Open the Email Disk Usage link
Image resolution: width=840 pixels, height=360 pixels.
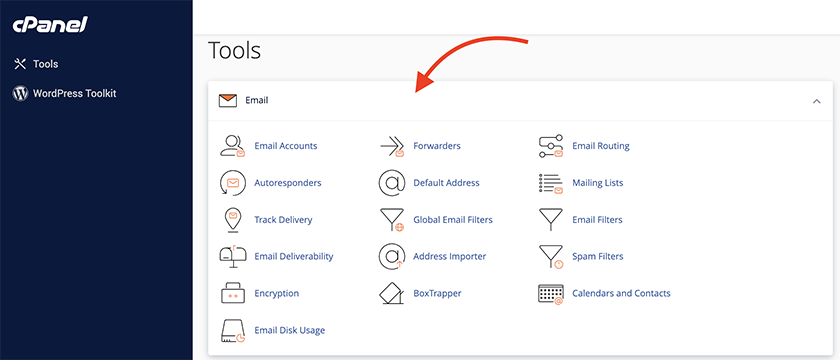(289, 331)
